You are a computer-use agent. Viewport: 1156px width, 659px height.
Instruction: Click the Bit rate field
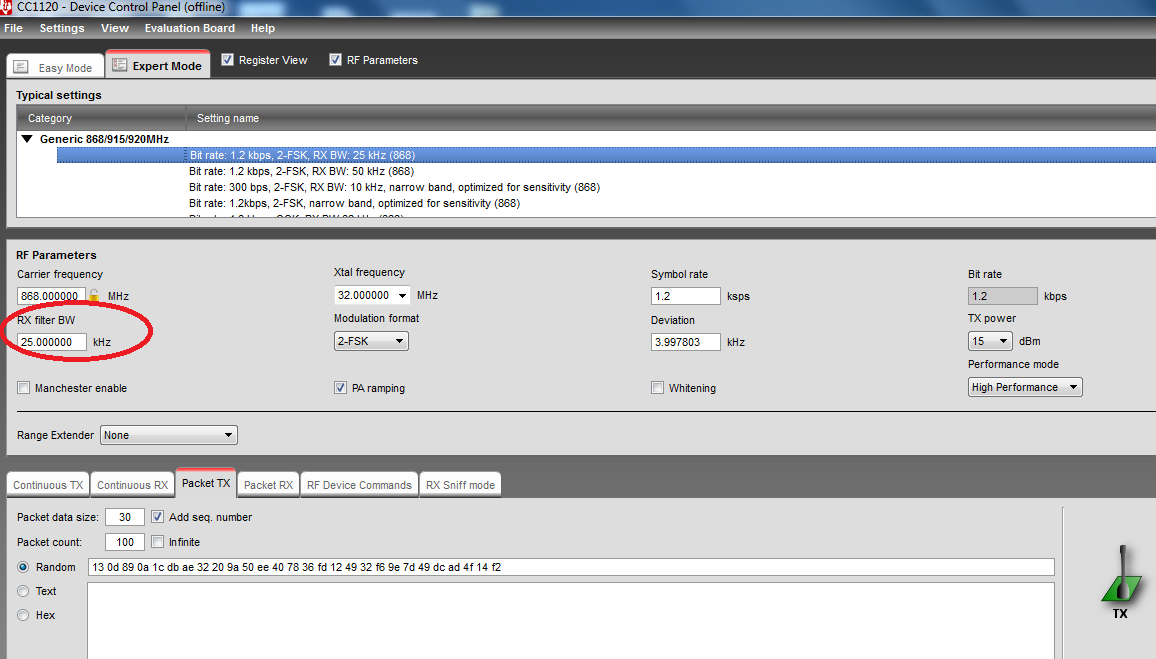pyautogui.click(x=1003, y=296)
